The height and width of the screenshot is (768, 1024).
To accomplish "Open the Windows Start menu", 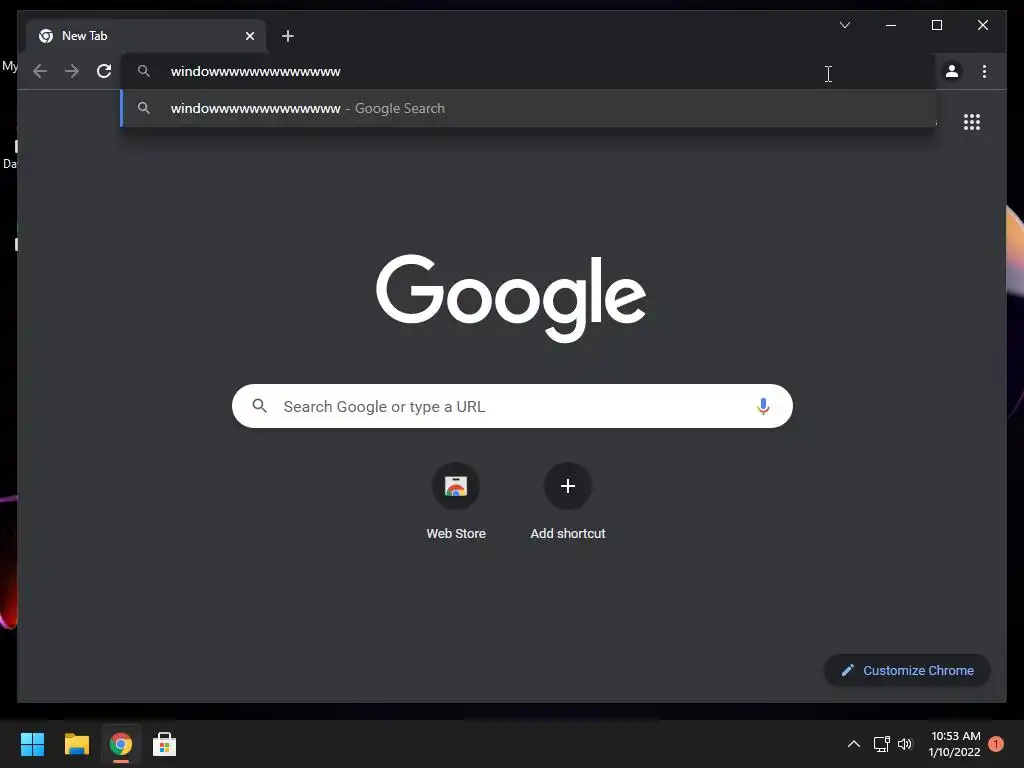I will 32,744.
